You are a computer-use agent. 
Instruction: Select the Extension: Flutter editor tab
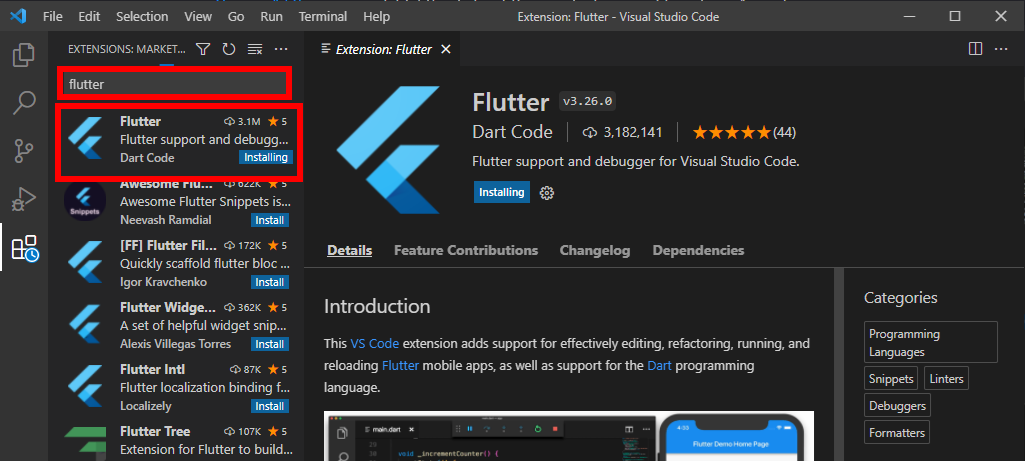[382, 50]
